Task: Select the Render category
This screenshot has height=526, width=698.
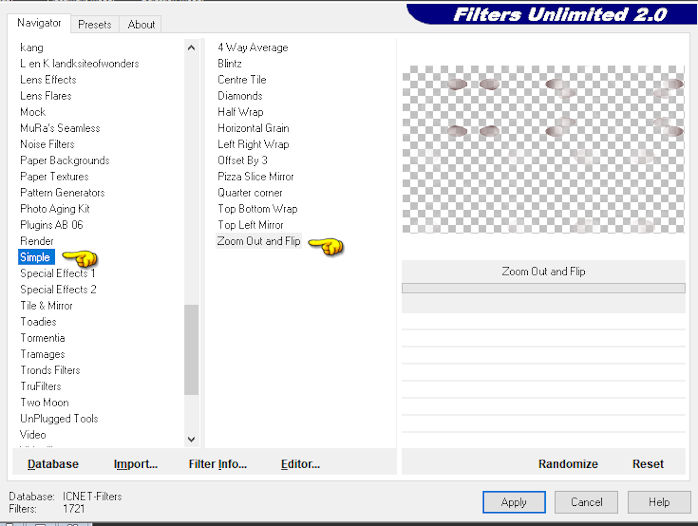Action: (x=37, y=241)
